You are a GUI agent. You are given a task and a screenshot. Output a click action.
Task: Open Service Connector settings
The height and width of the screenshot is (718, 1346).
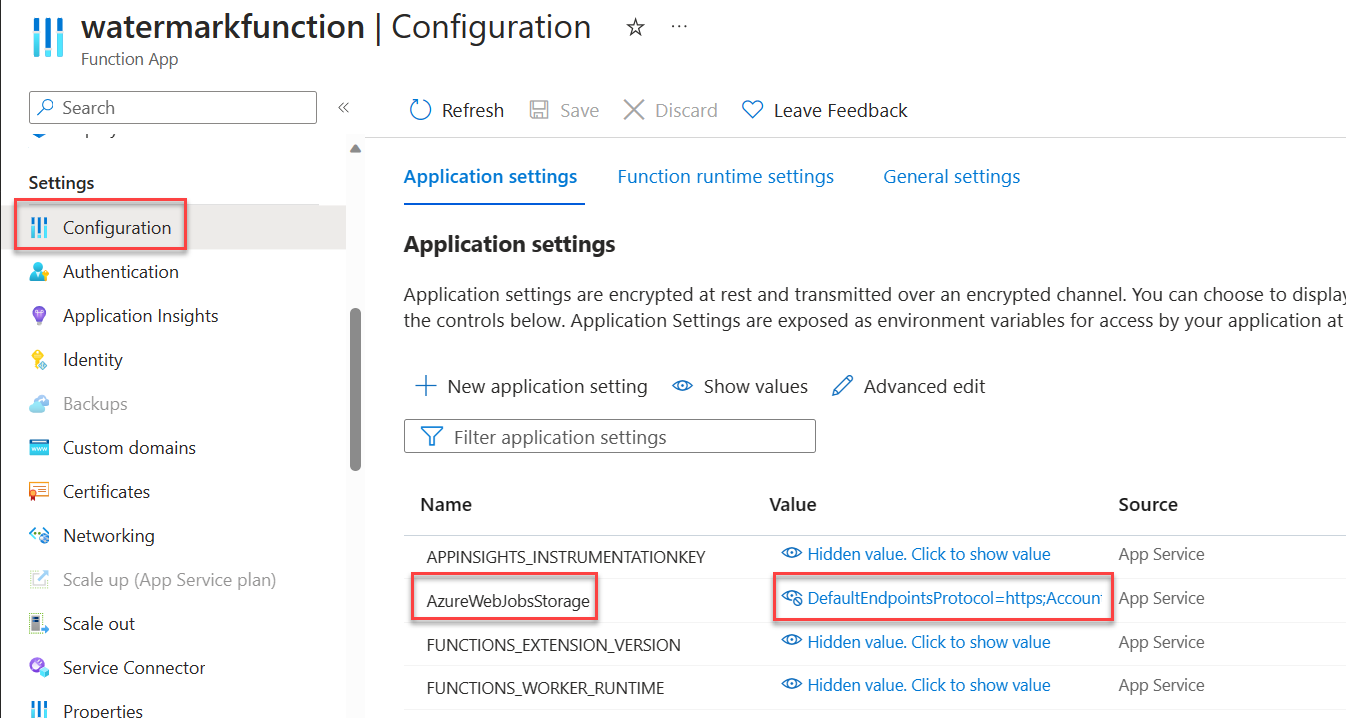click(x=135, y=667)
